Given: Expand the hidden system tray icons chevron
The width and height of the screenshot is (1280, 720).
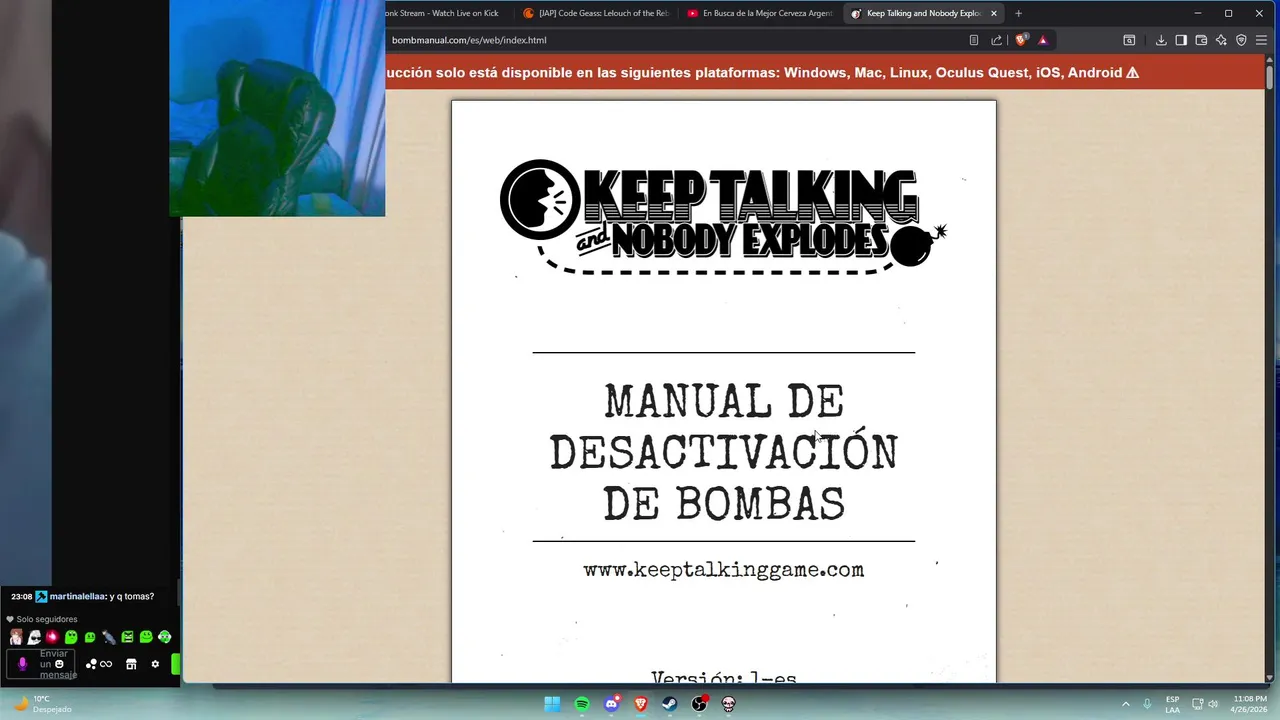Looking at the screenshot, I should (1125, 704).
